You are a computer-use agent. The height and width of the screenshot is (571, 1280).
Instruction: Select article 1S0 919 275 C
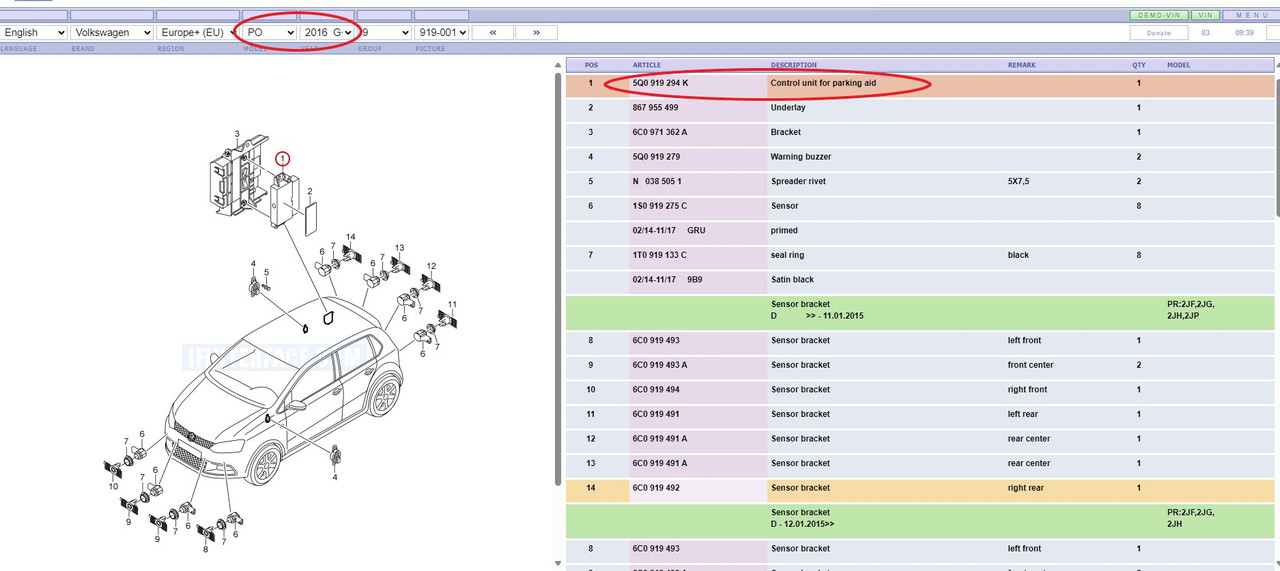point(660,206)
